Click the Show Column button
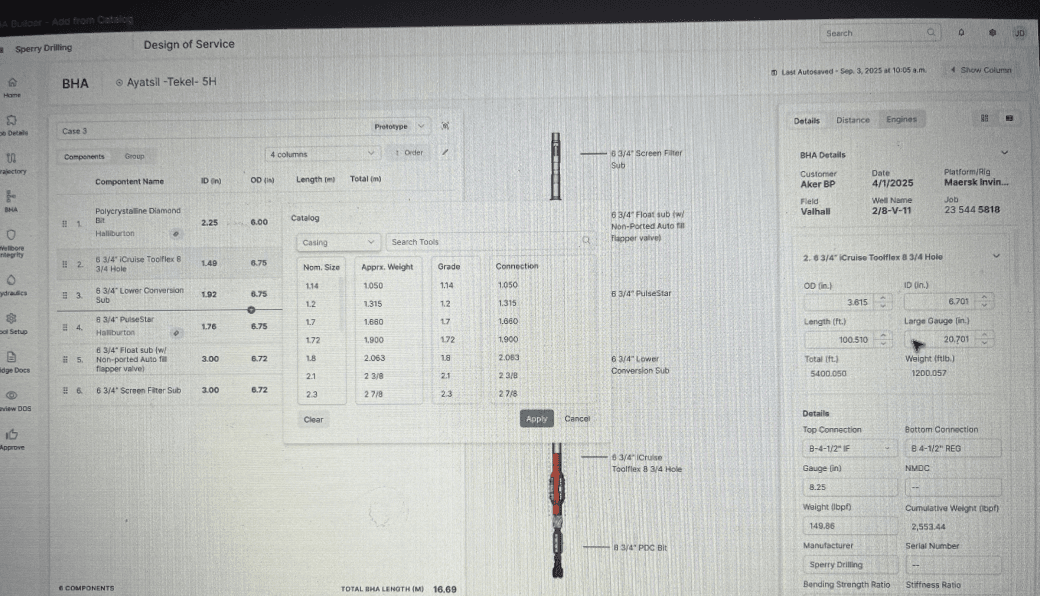1040x596 pixels. click(982, 70)
